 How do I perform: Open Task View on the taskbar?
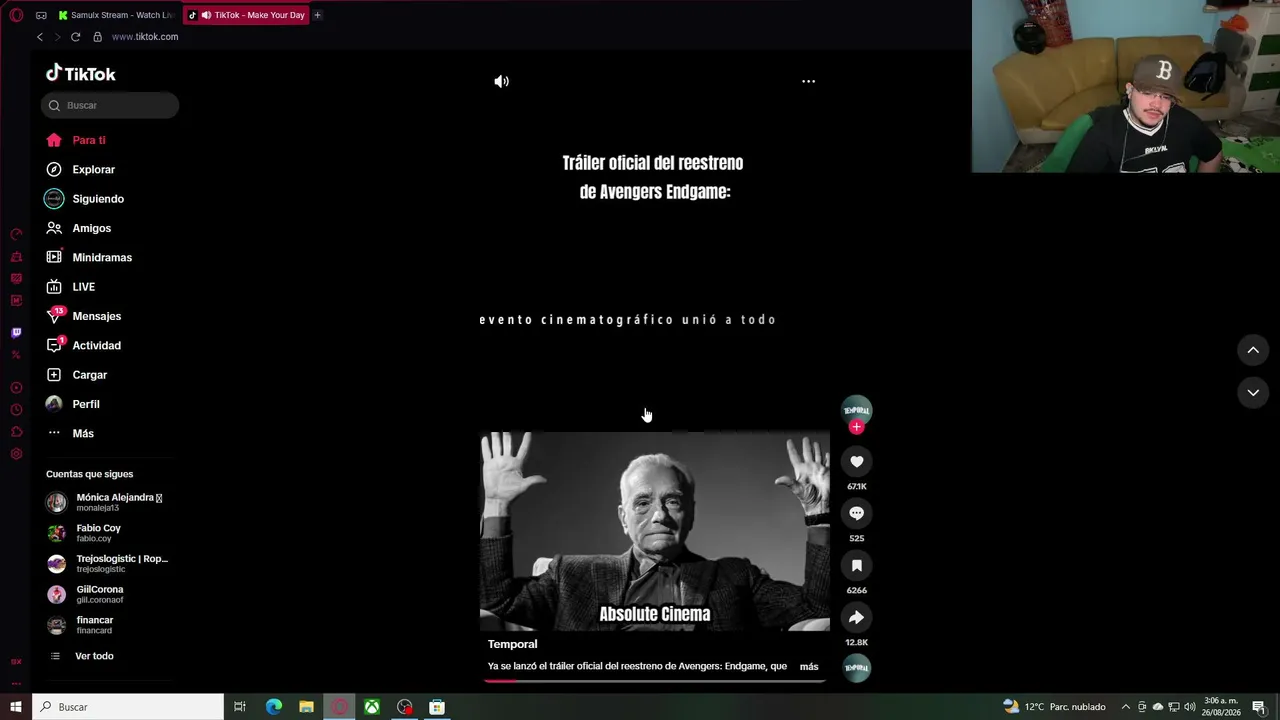pos(240,707)
